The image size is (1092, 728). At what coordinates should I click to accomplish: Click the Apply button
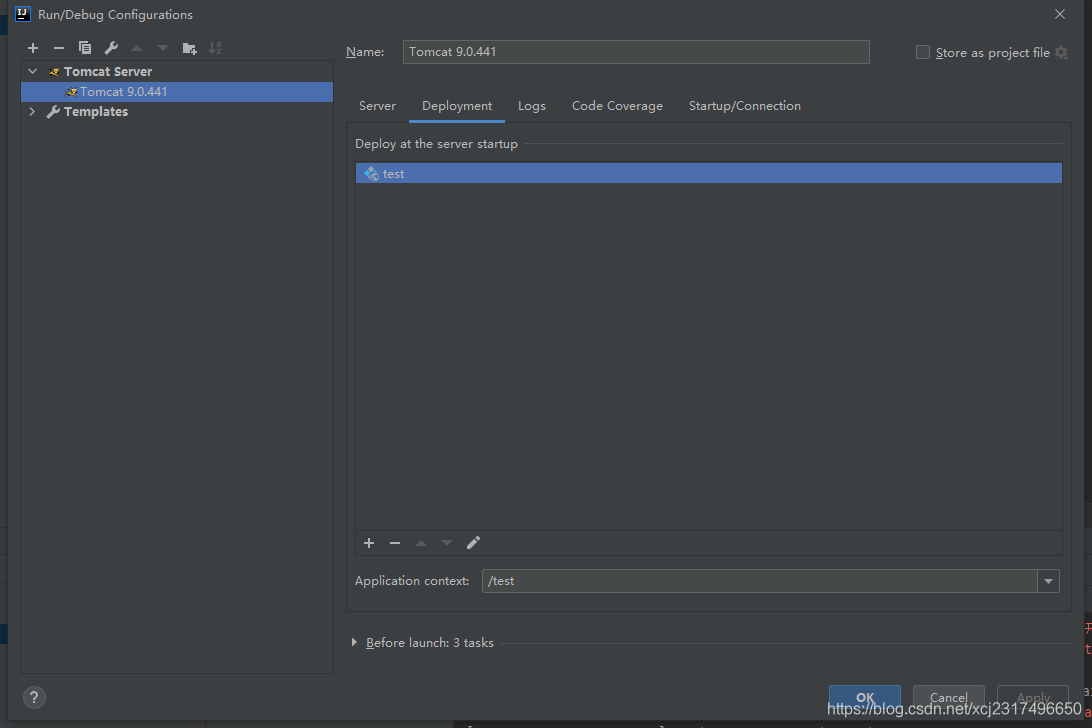point(1033,697)
